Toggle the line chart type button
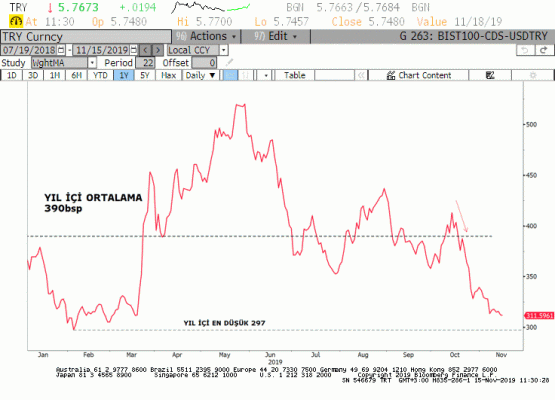Screen dimensions: 555x400 point(230,75)
